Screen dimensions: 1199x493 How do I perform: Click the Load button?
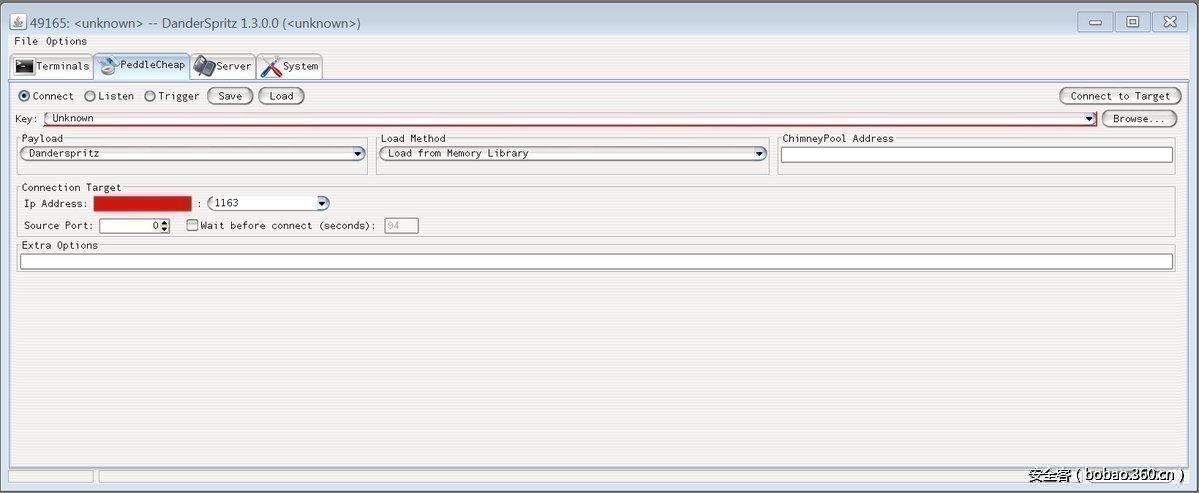pos(281,96)
